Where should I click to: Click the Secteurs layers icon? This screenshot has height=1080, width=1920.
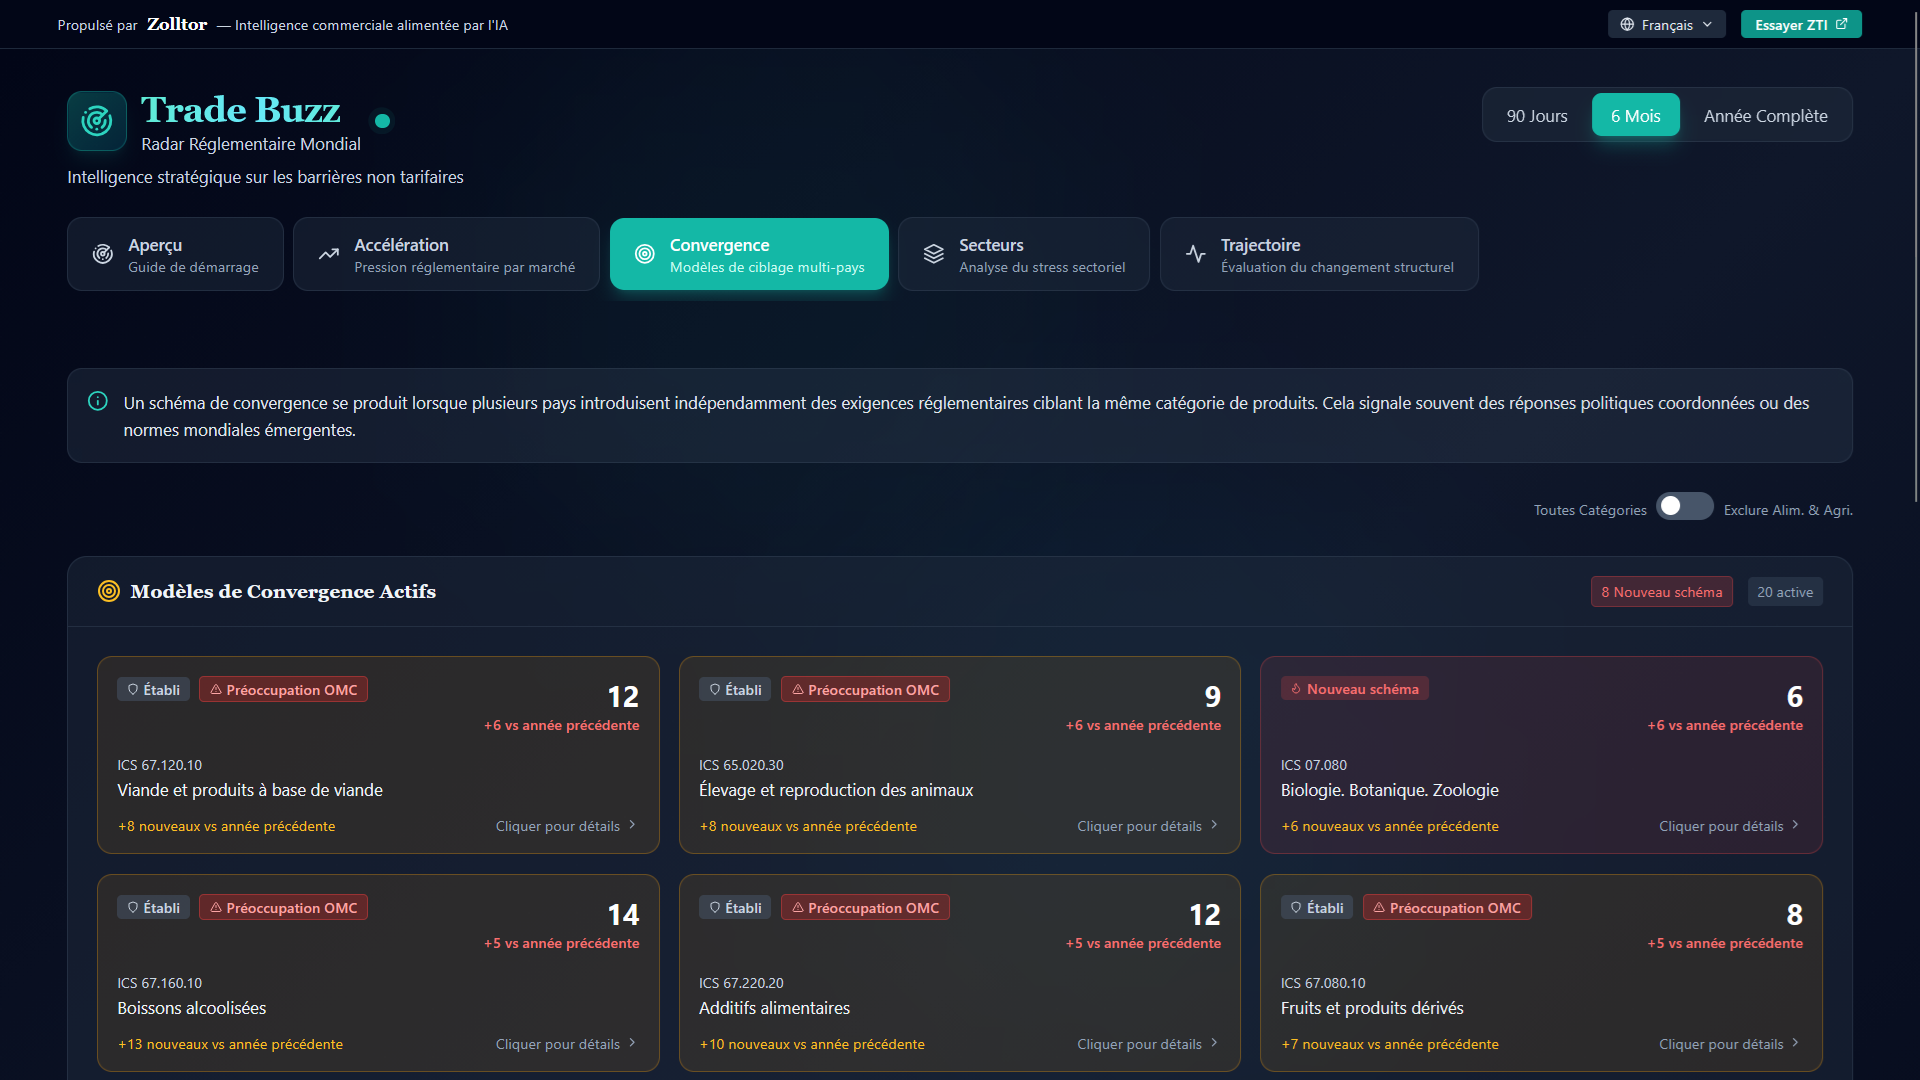(933, 253)
